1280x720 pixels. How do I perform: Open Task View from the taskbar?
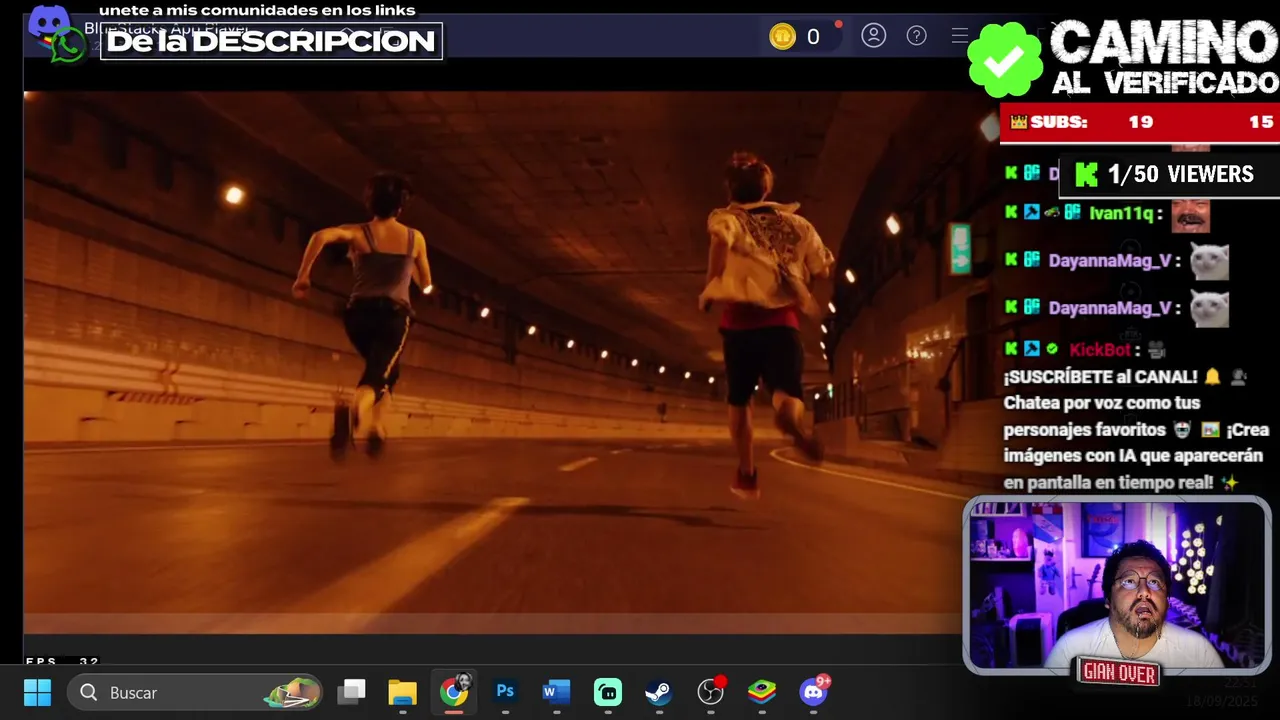pos(351,692)
